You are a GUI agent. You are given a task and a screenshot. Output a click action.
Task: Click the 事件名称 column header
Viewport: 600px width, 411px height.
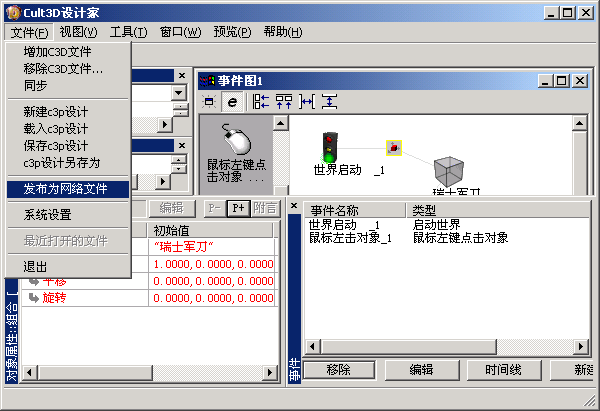[354, 210]
